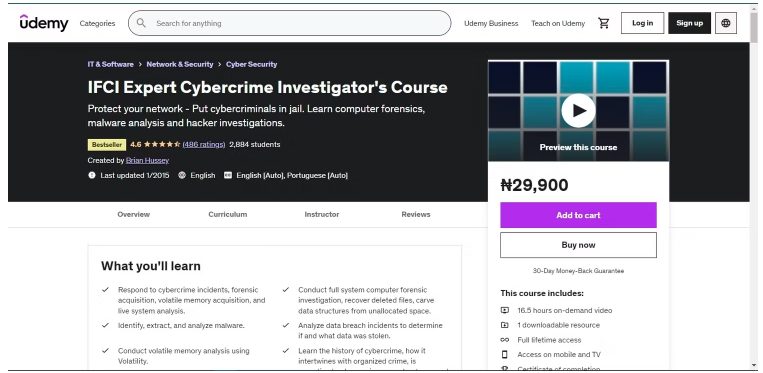Screen dimensions: 763x373
Task: Click '16.5 hours on-demand video' text
Action: pyautogui.click(x=564, y=310)
